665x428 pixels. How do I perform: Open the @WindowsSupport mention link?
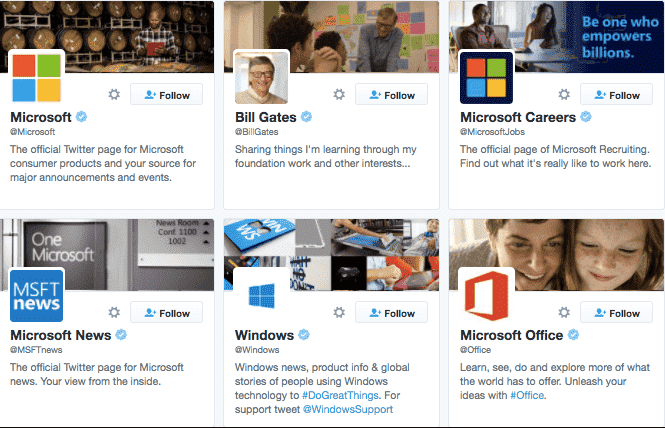348,409
